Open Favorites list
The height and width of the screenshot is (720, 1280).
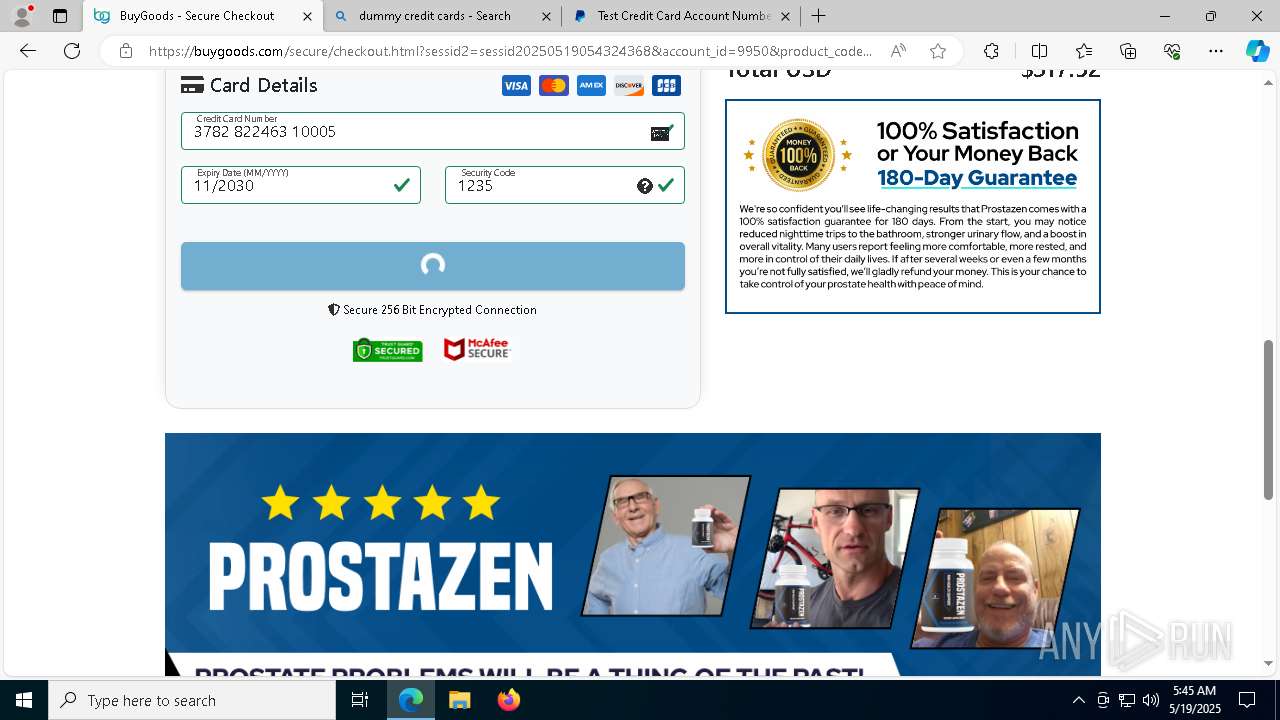[x=1084, y=51]
